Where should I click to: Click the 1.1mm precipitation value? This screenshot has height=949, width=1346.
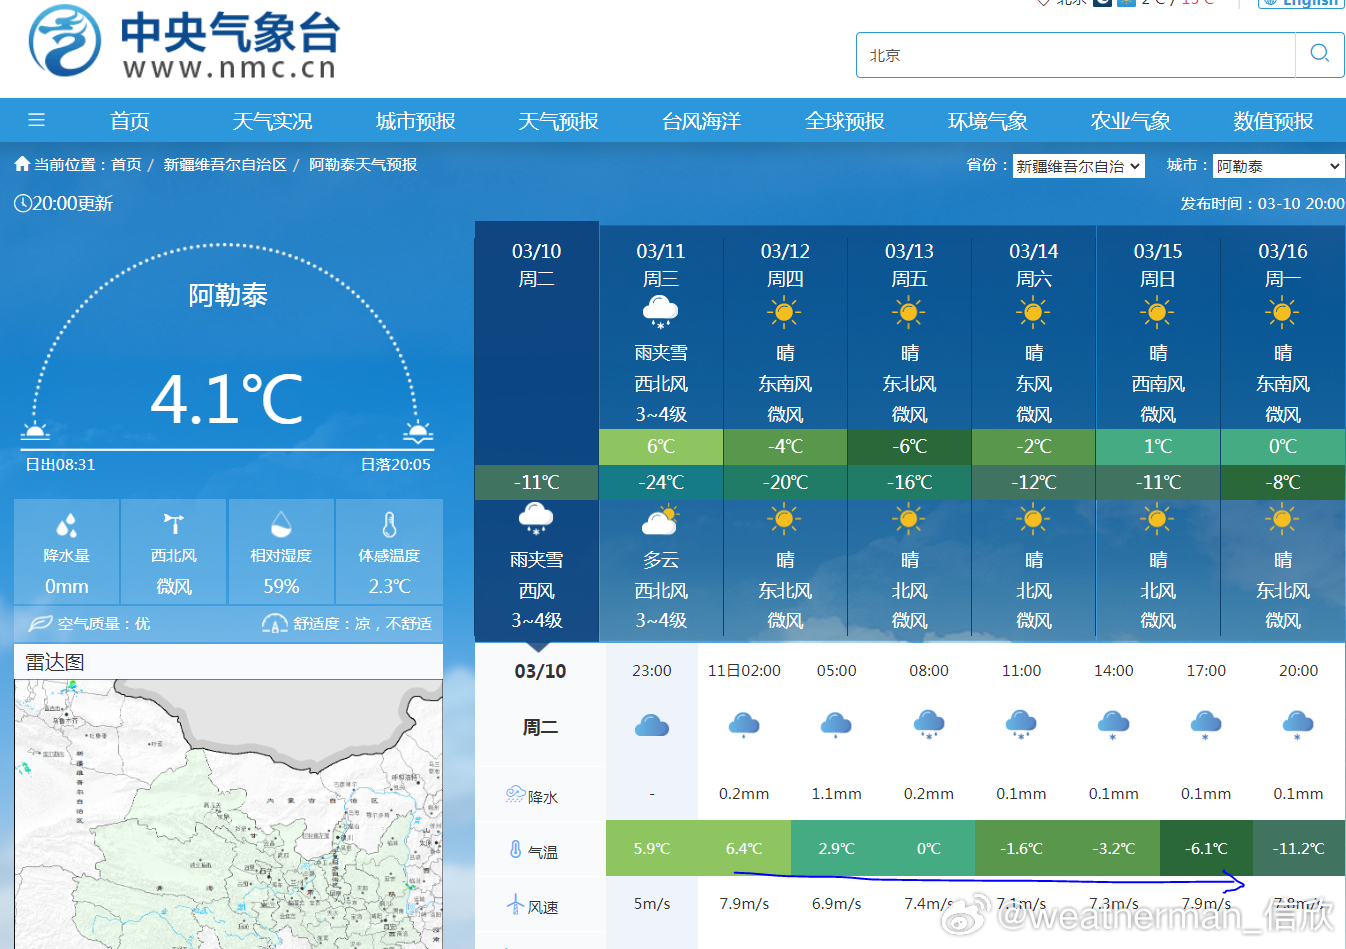click(836, 794)
